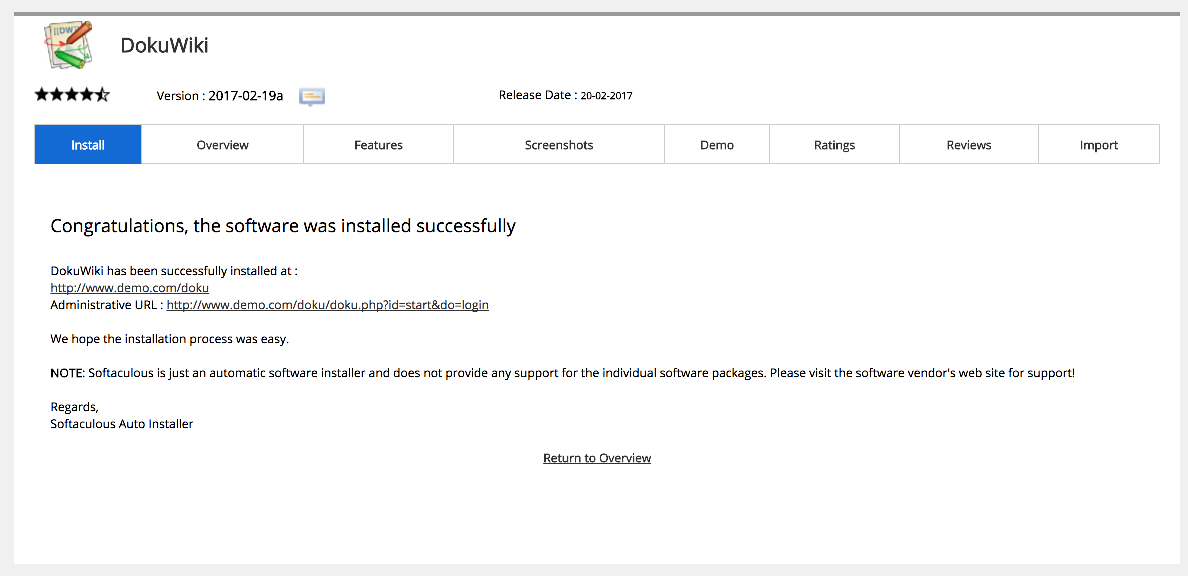View the Screenshots tab
This screenshot has height=576, width=1188.
559,145
